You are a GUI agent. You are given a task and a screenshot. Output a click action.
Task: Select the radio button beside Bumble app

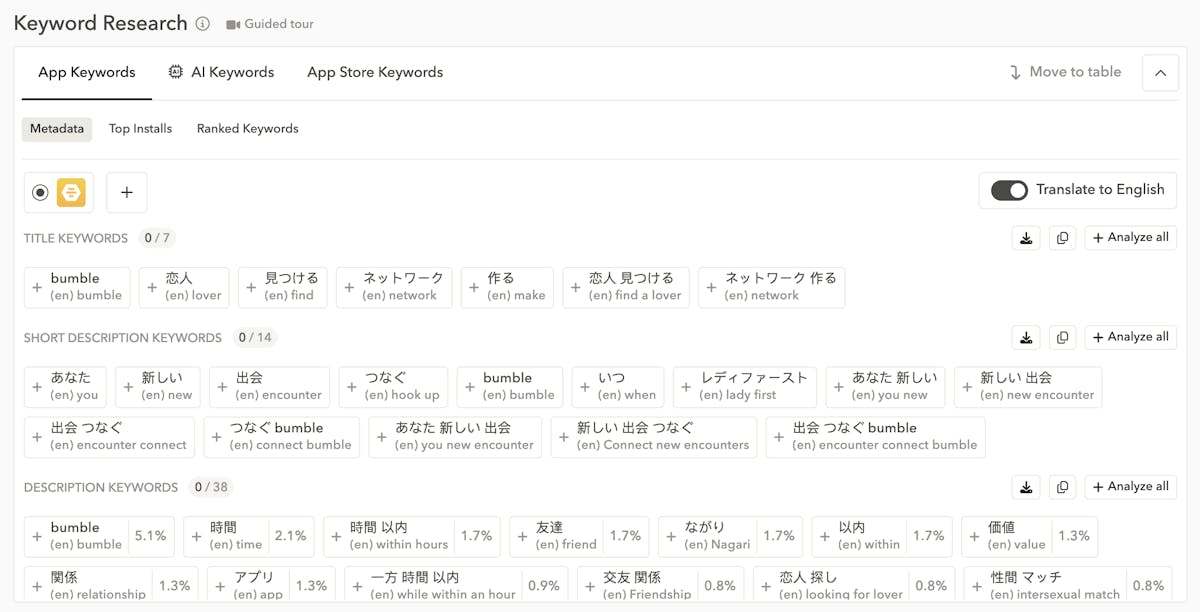pyautogui.click(x=40, y=192)
